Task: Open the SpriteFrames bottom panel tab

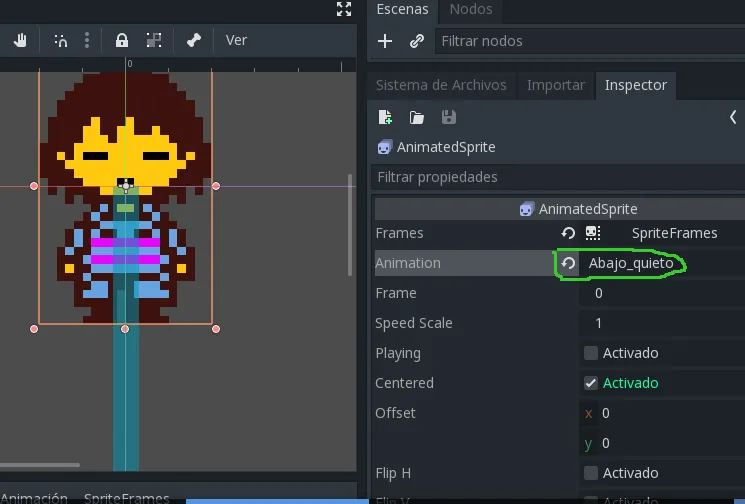Action: pos(126,498)
